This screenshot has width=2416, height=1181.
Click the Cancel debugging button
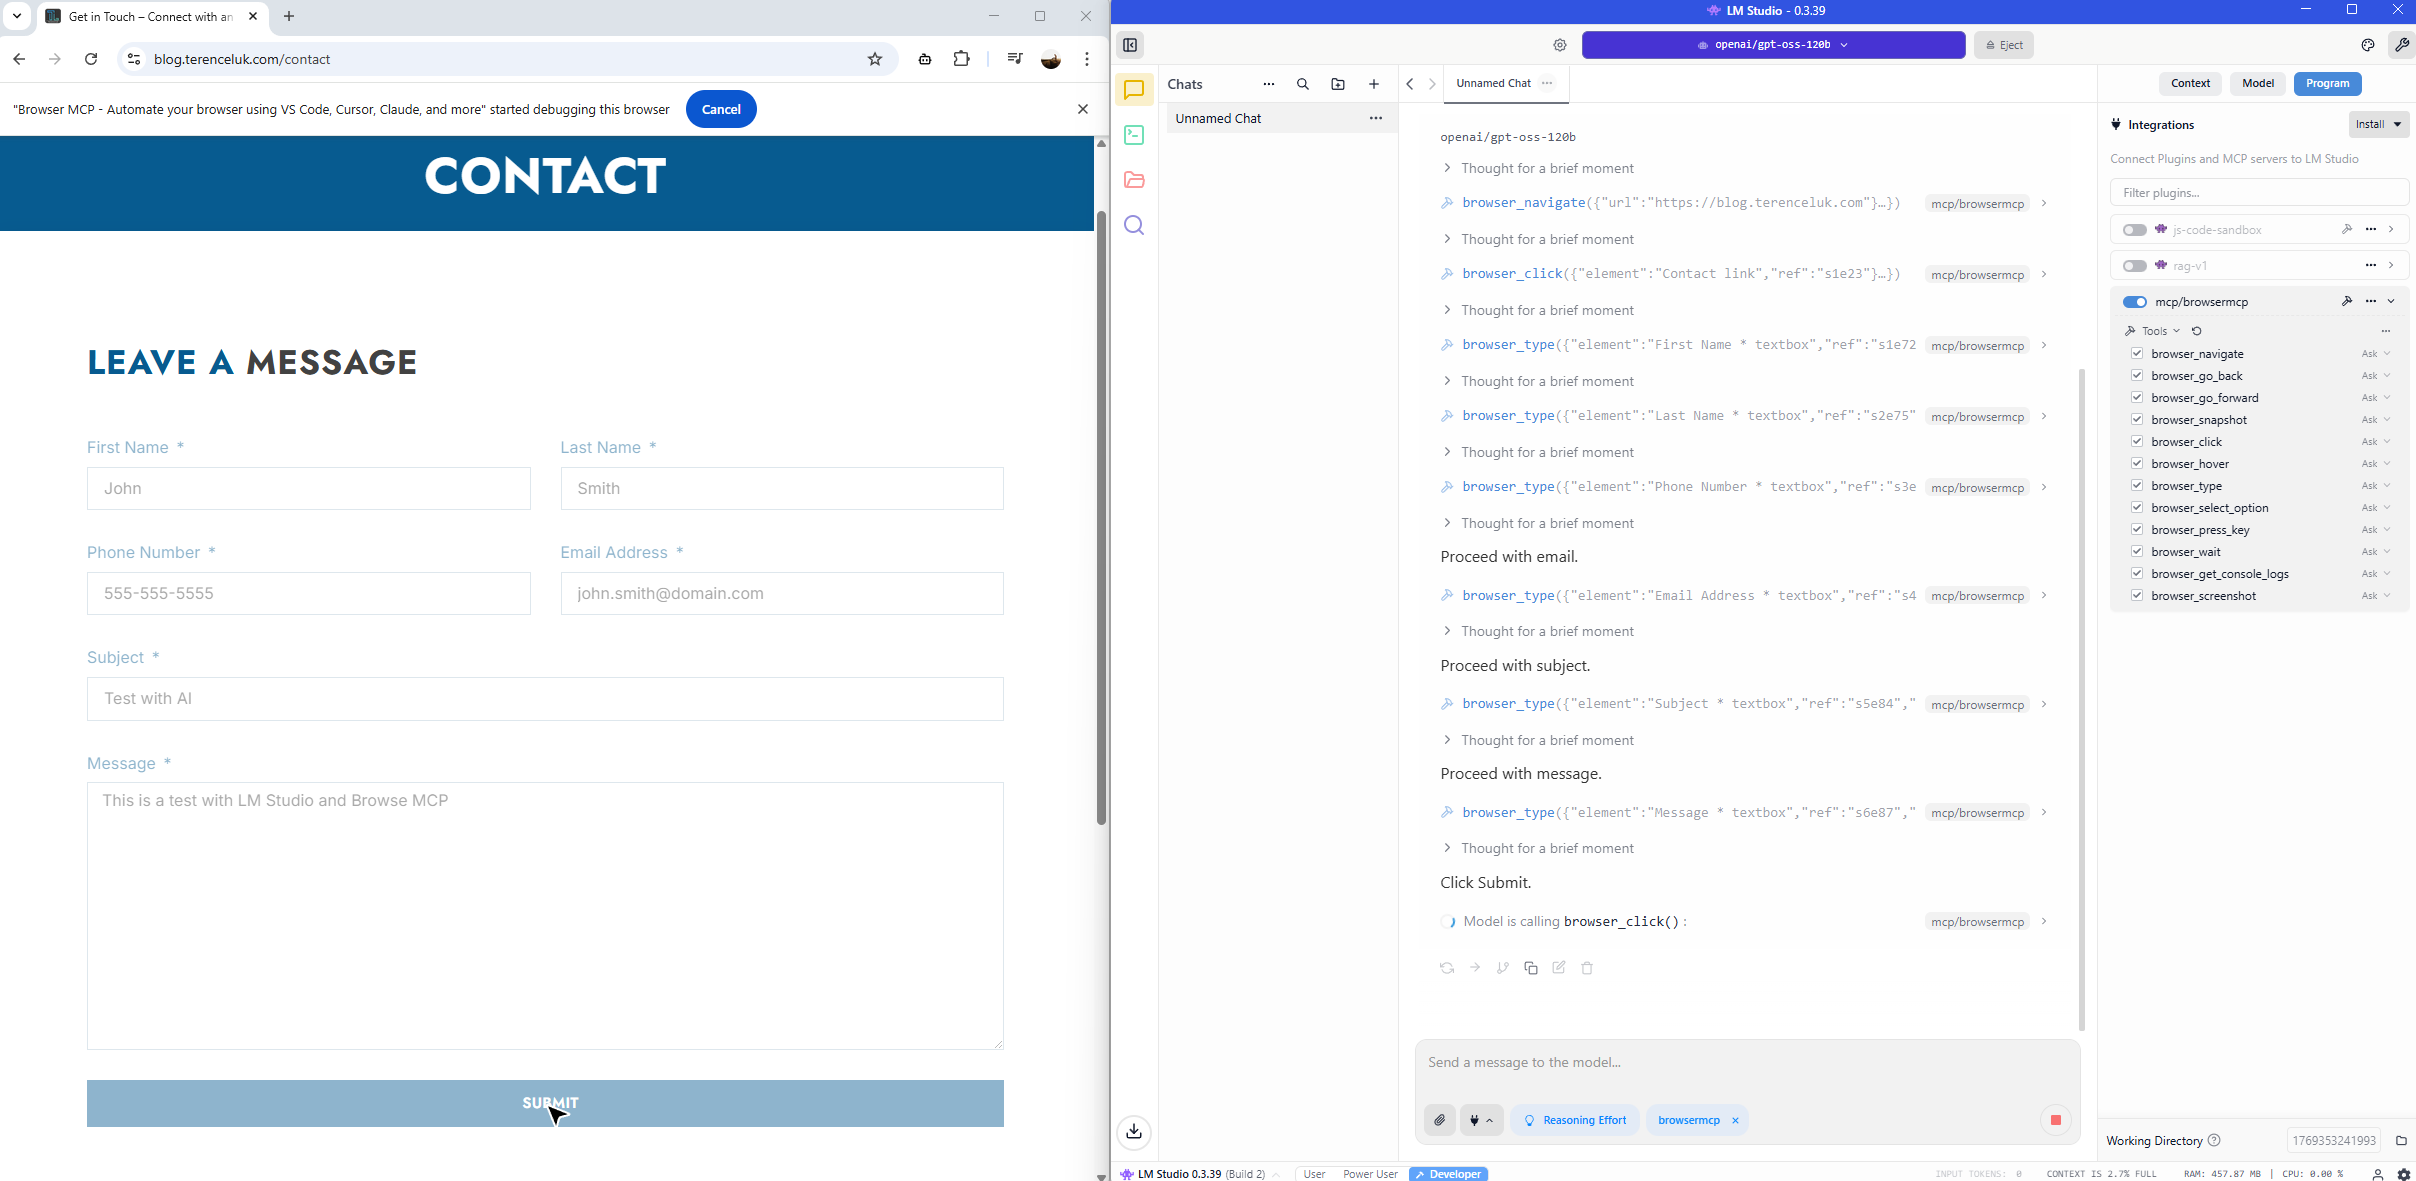720,109
